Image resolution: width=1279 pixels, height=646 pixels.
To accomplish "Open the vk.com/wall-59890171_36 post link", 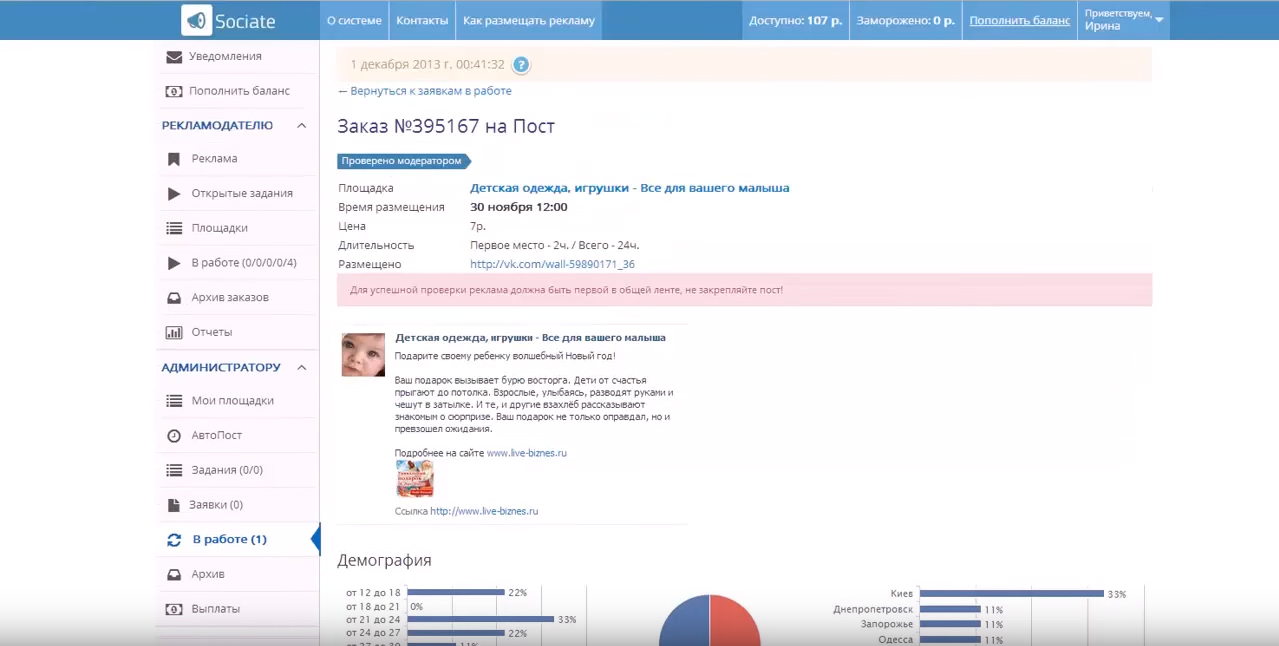I will tap(552, 265).
